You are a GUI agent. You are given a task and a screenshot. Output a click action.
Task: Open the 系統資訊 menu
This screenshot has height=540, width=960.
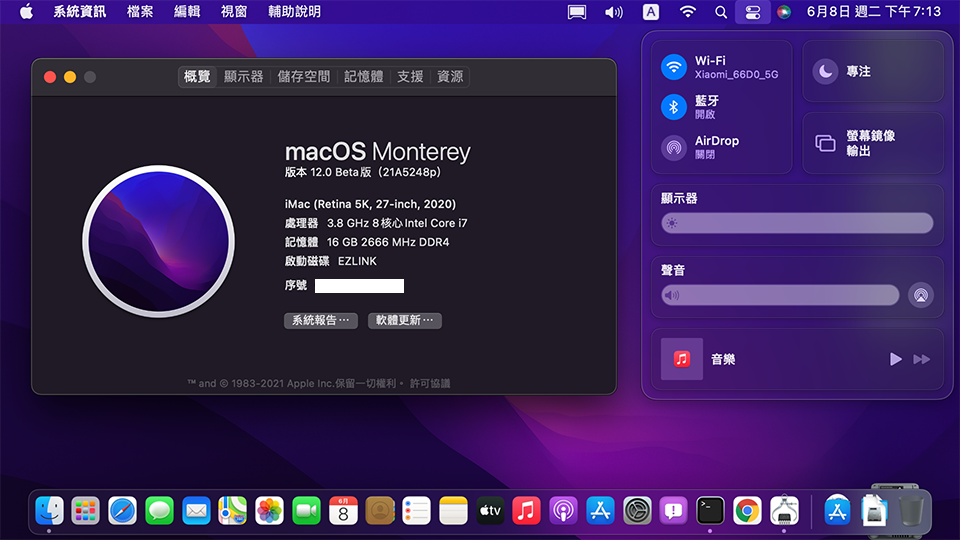pyautogui.click(x=80, y=12)
